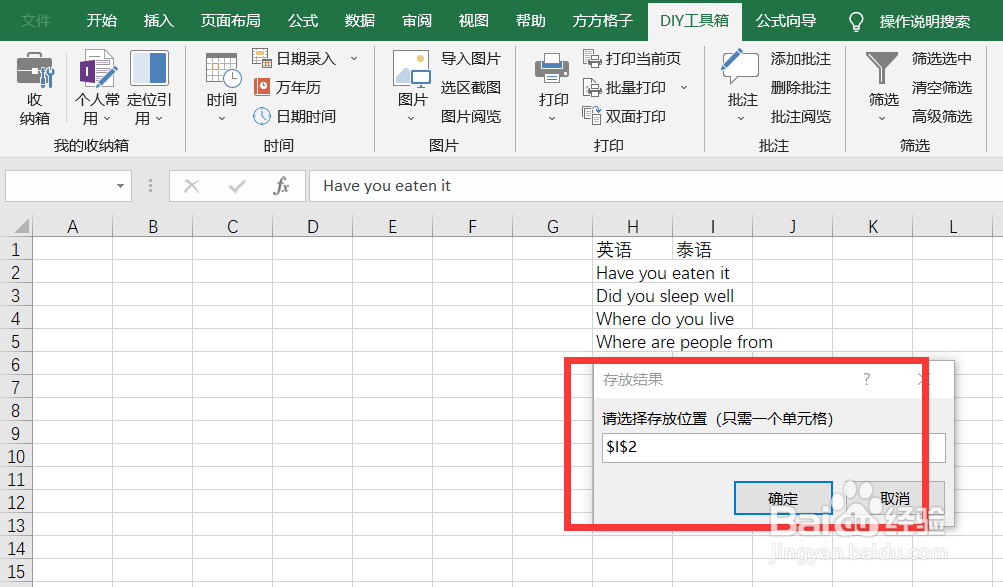Screen dimensions: 1003x587
Task: Click the 打印 printer icon
Action: point(552,69)
